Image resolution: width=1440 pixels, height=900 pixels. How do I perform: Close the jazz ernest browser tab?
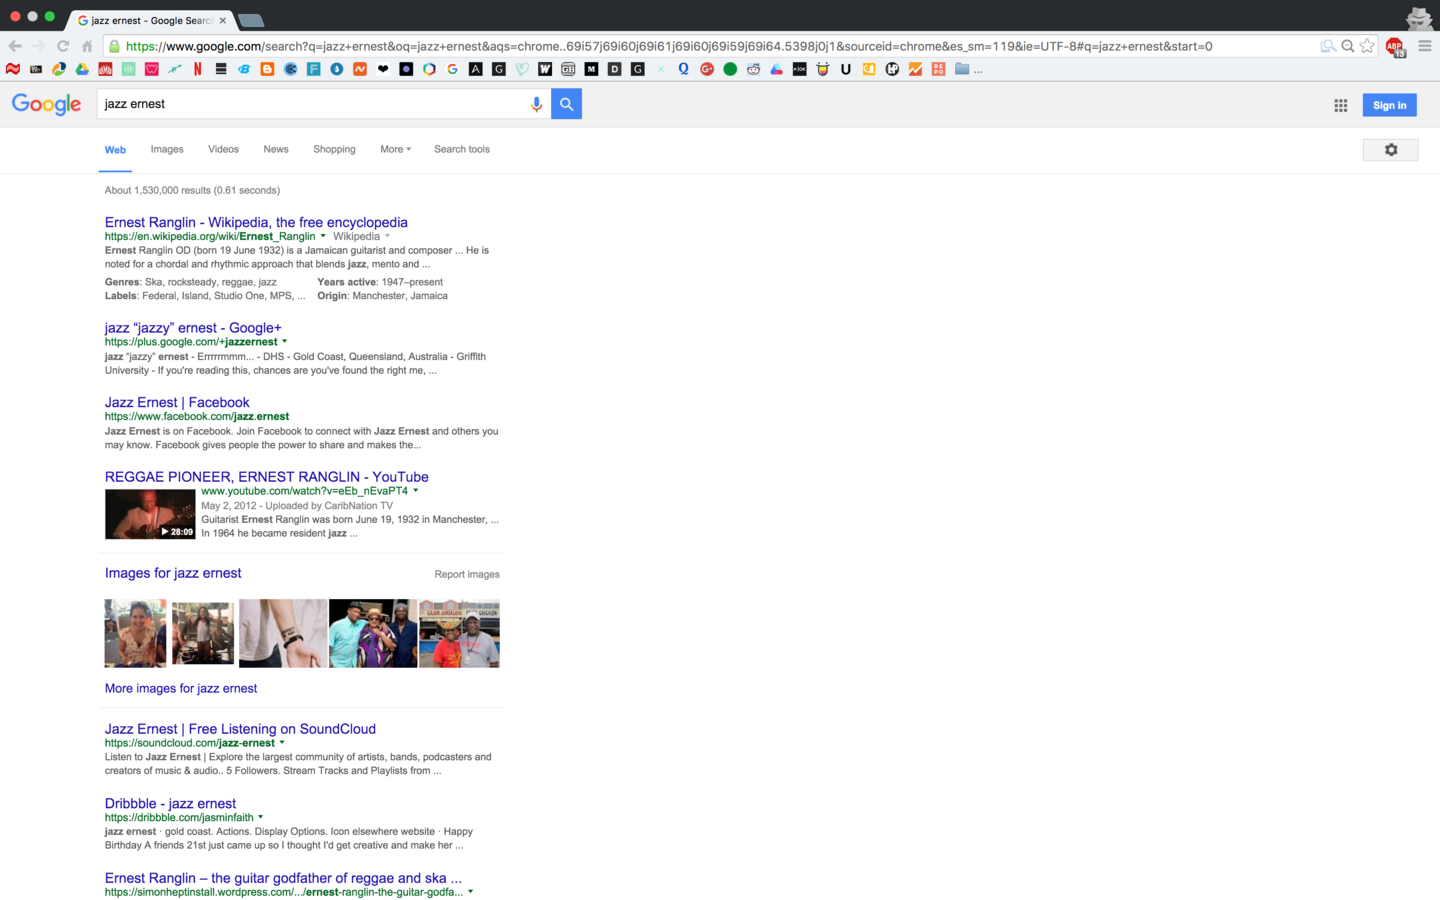[222, 20]
